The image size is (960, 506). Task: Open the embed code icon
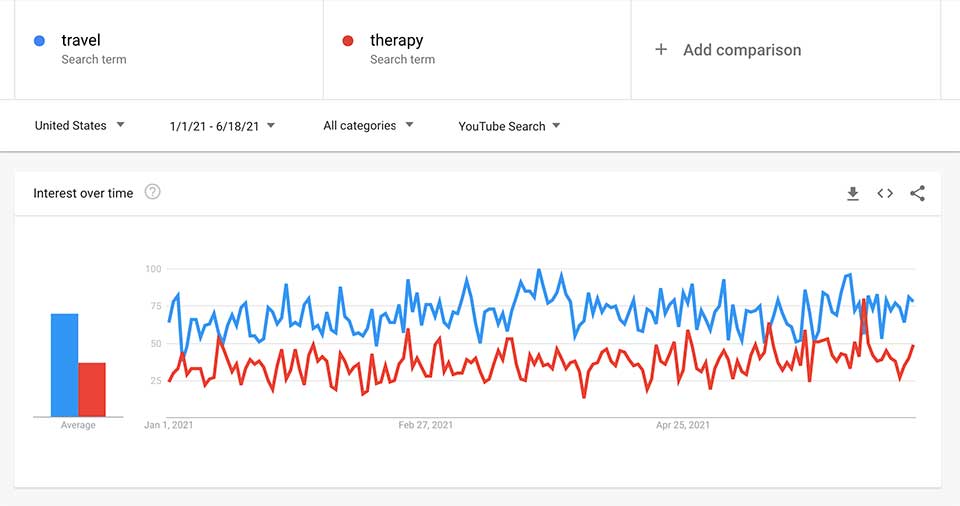click(885, 194)
